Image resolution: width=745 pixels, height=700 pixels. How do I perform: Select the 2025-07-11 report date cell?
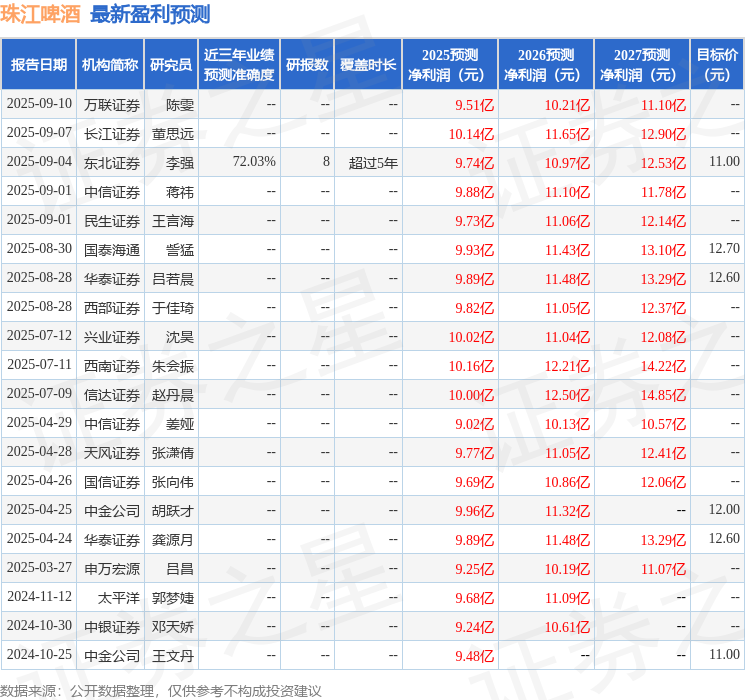39,364
